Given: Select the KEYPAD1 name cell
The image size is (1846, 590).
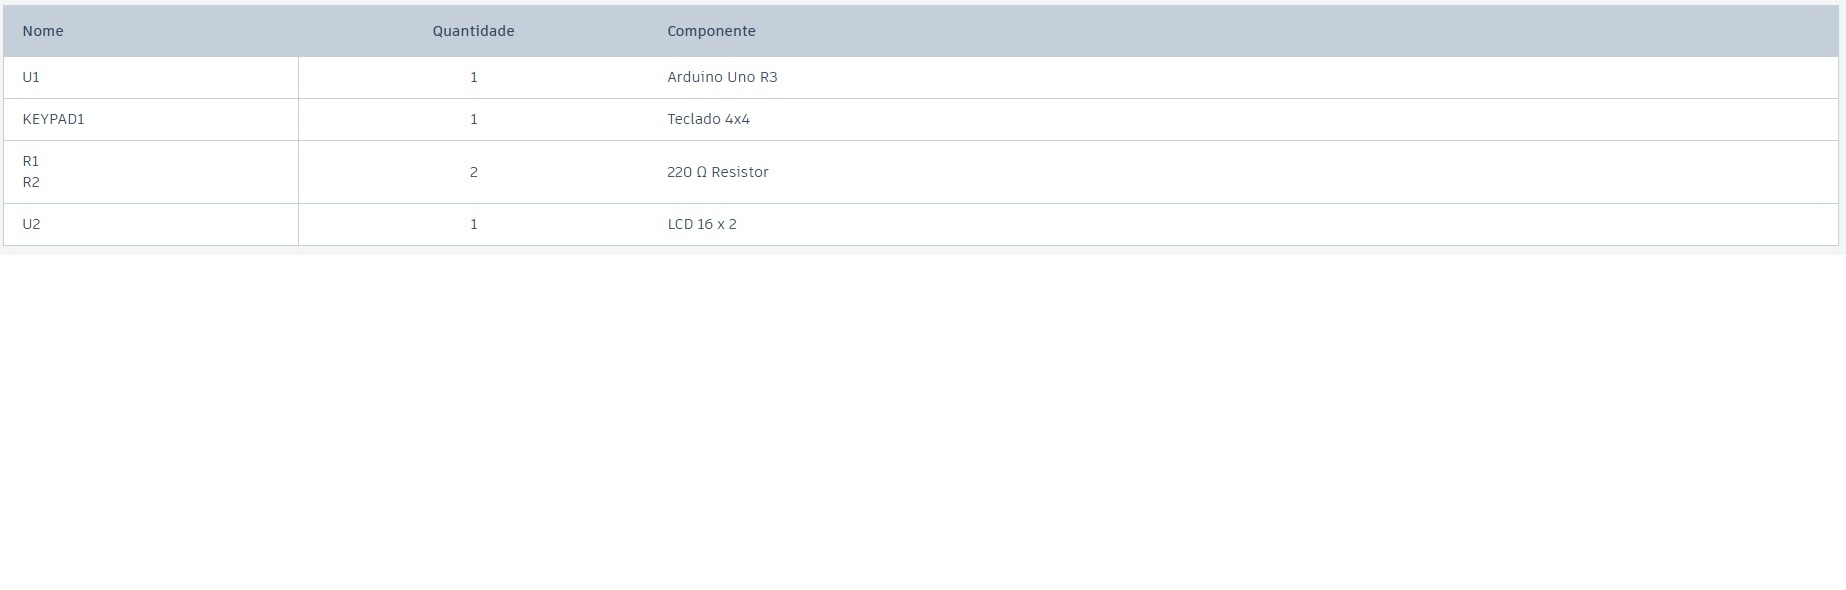Looking at the screenshot, I should click(x=53, y=119).
